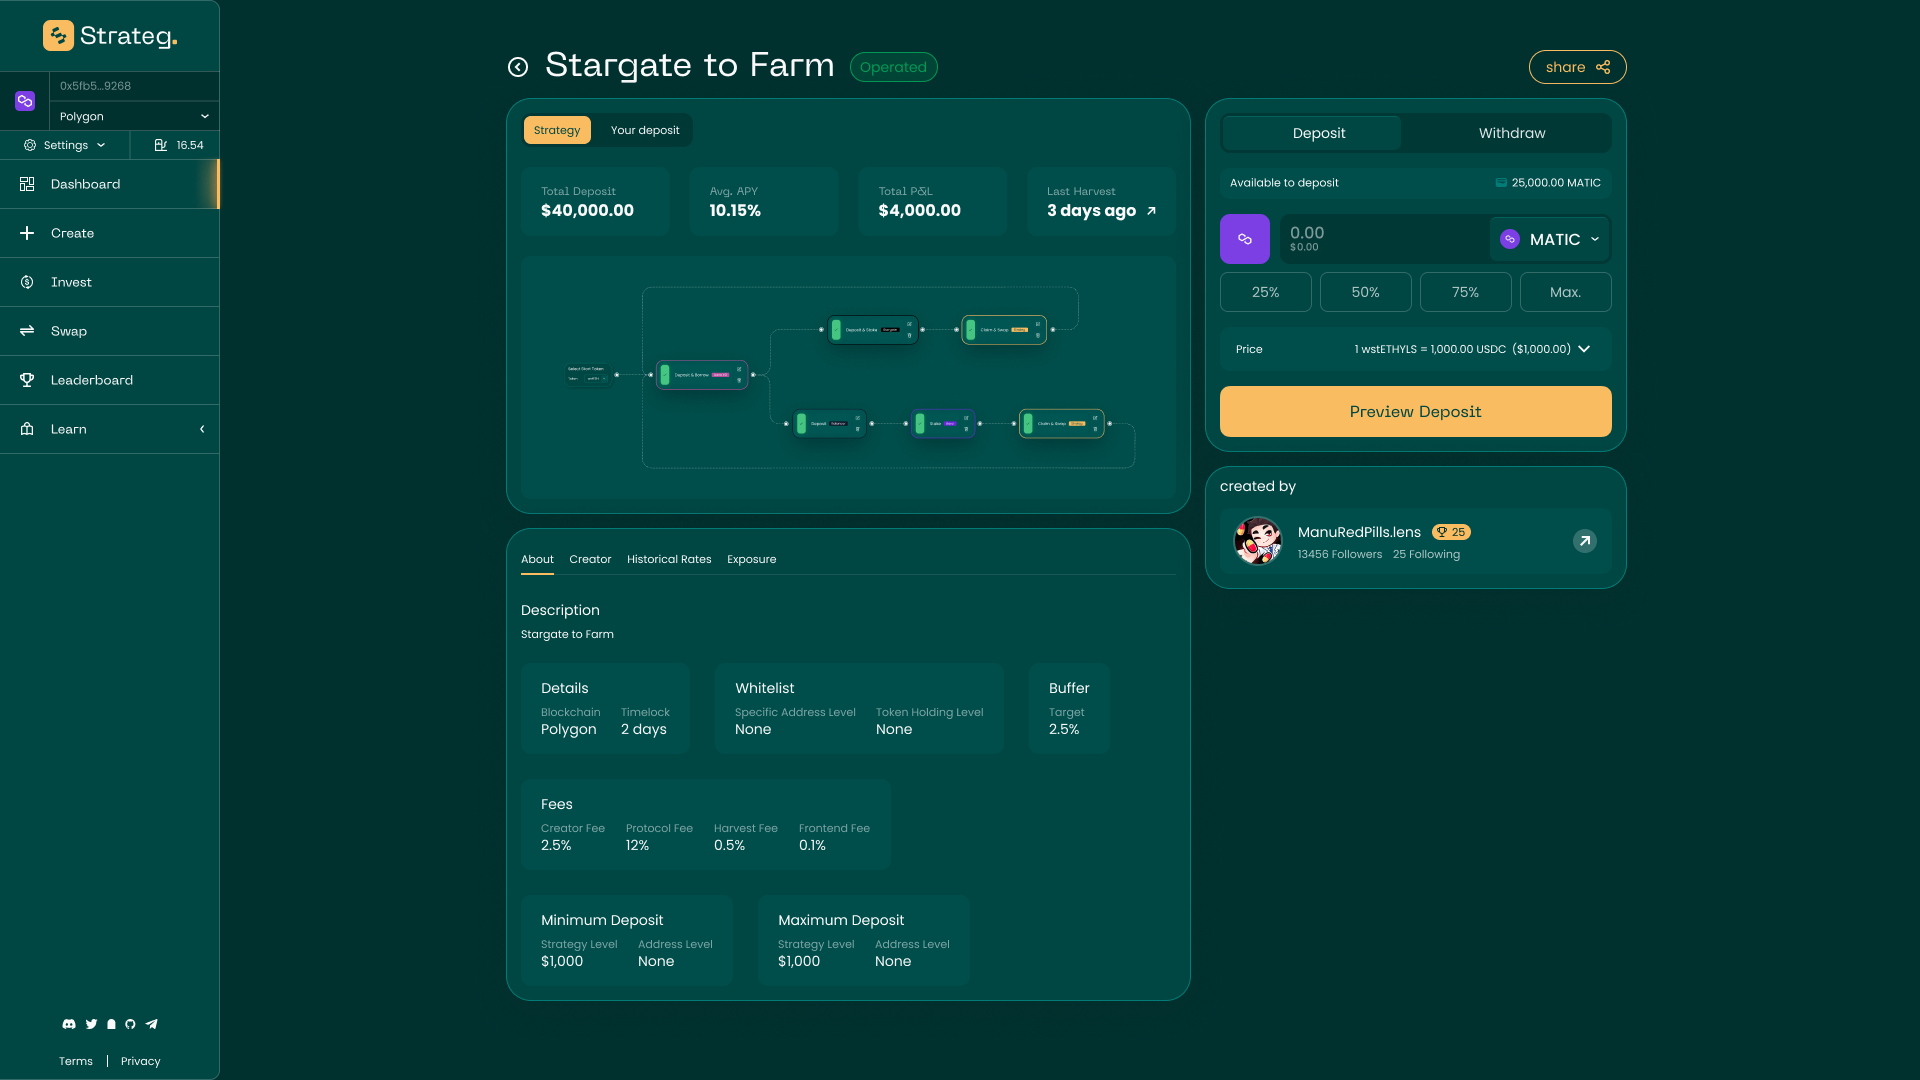
Task: Open the Creator tab
Action: point(590,559)
